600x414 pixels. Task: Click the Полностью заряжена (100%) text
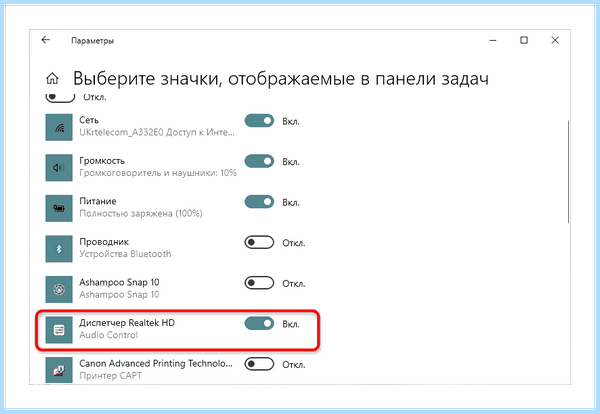(x=141, y=214)
